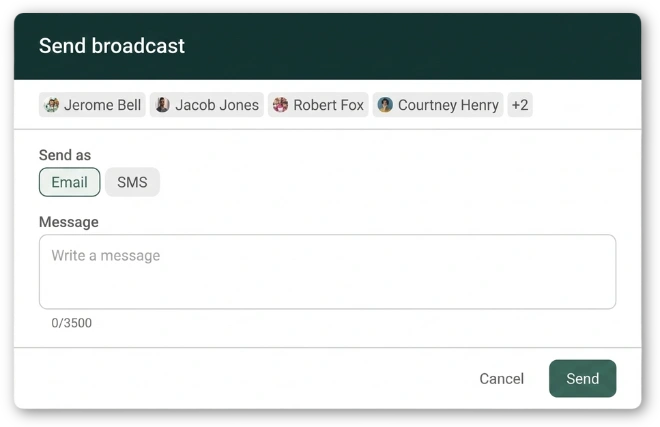Select the Jacob Jones recipient name
Screen dimensions: 660x427
(217, 105)
